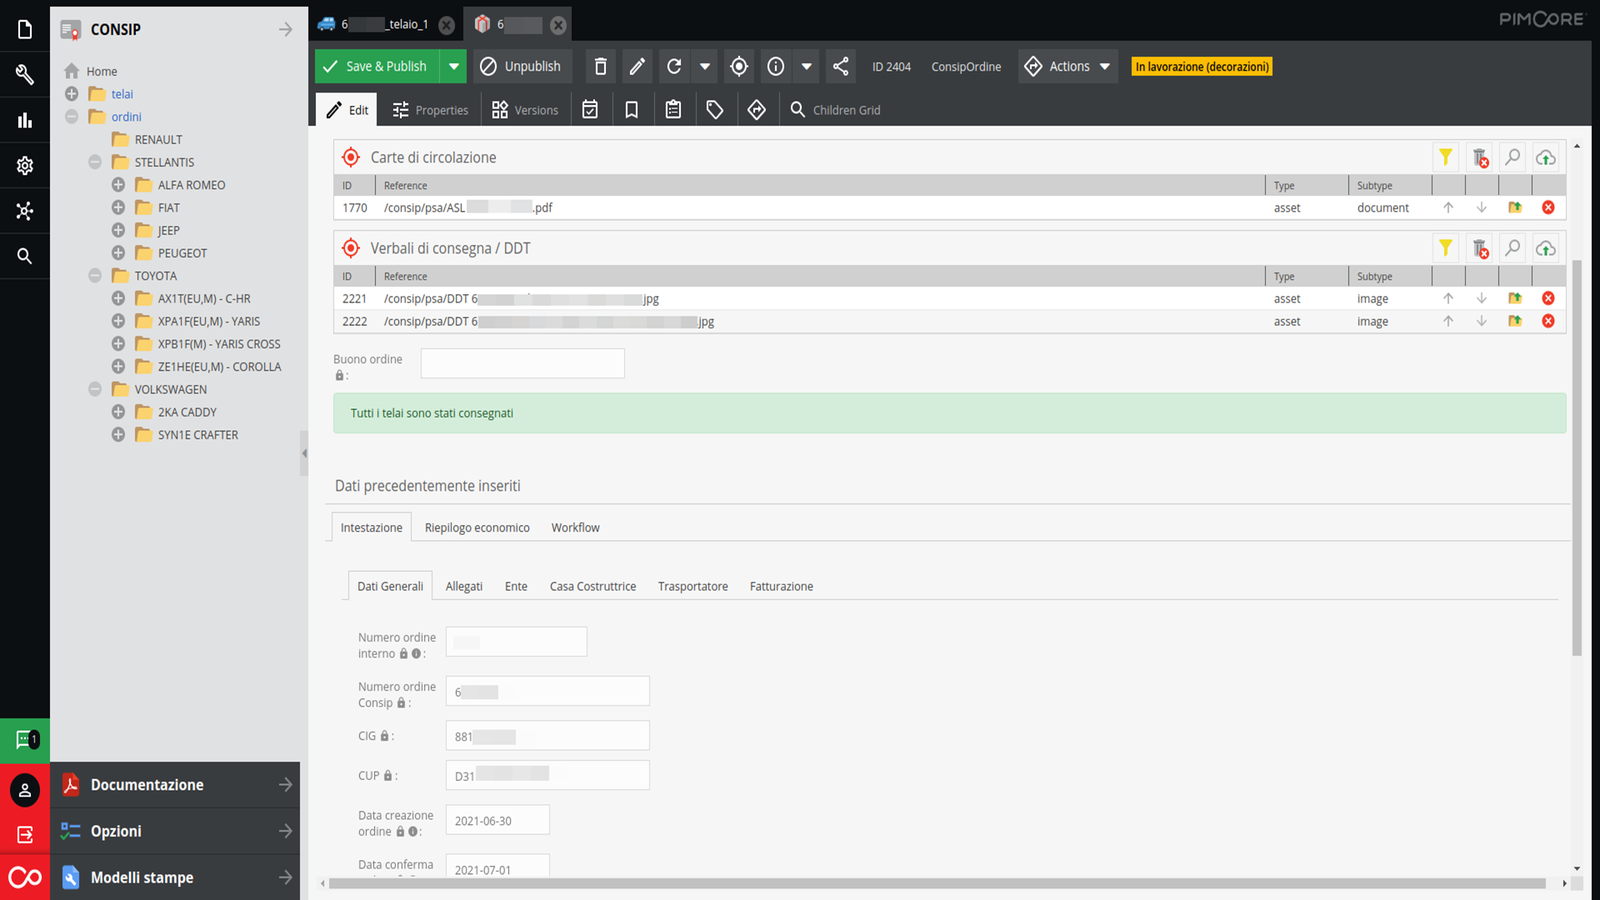Click the info icon in toolbar
The width and height of the screenshot is (1600, 900).
click(x=776, y=66)
